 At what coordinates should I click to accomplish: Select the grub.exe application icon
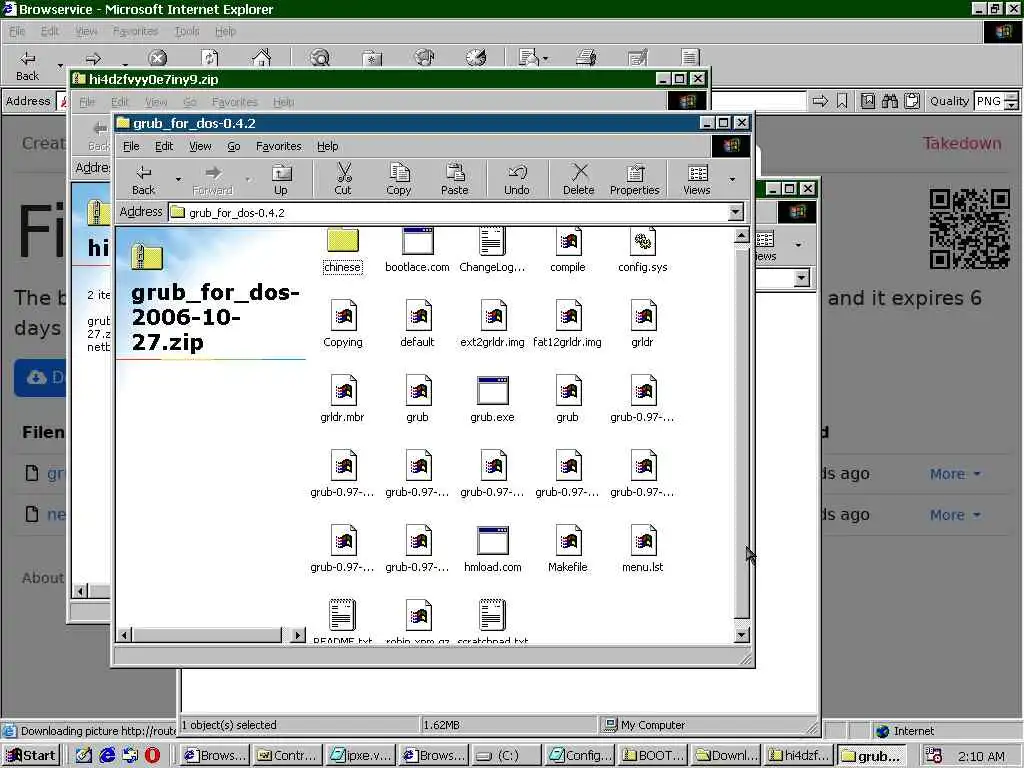click(492, 399)
